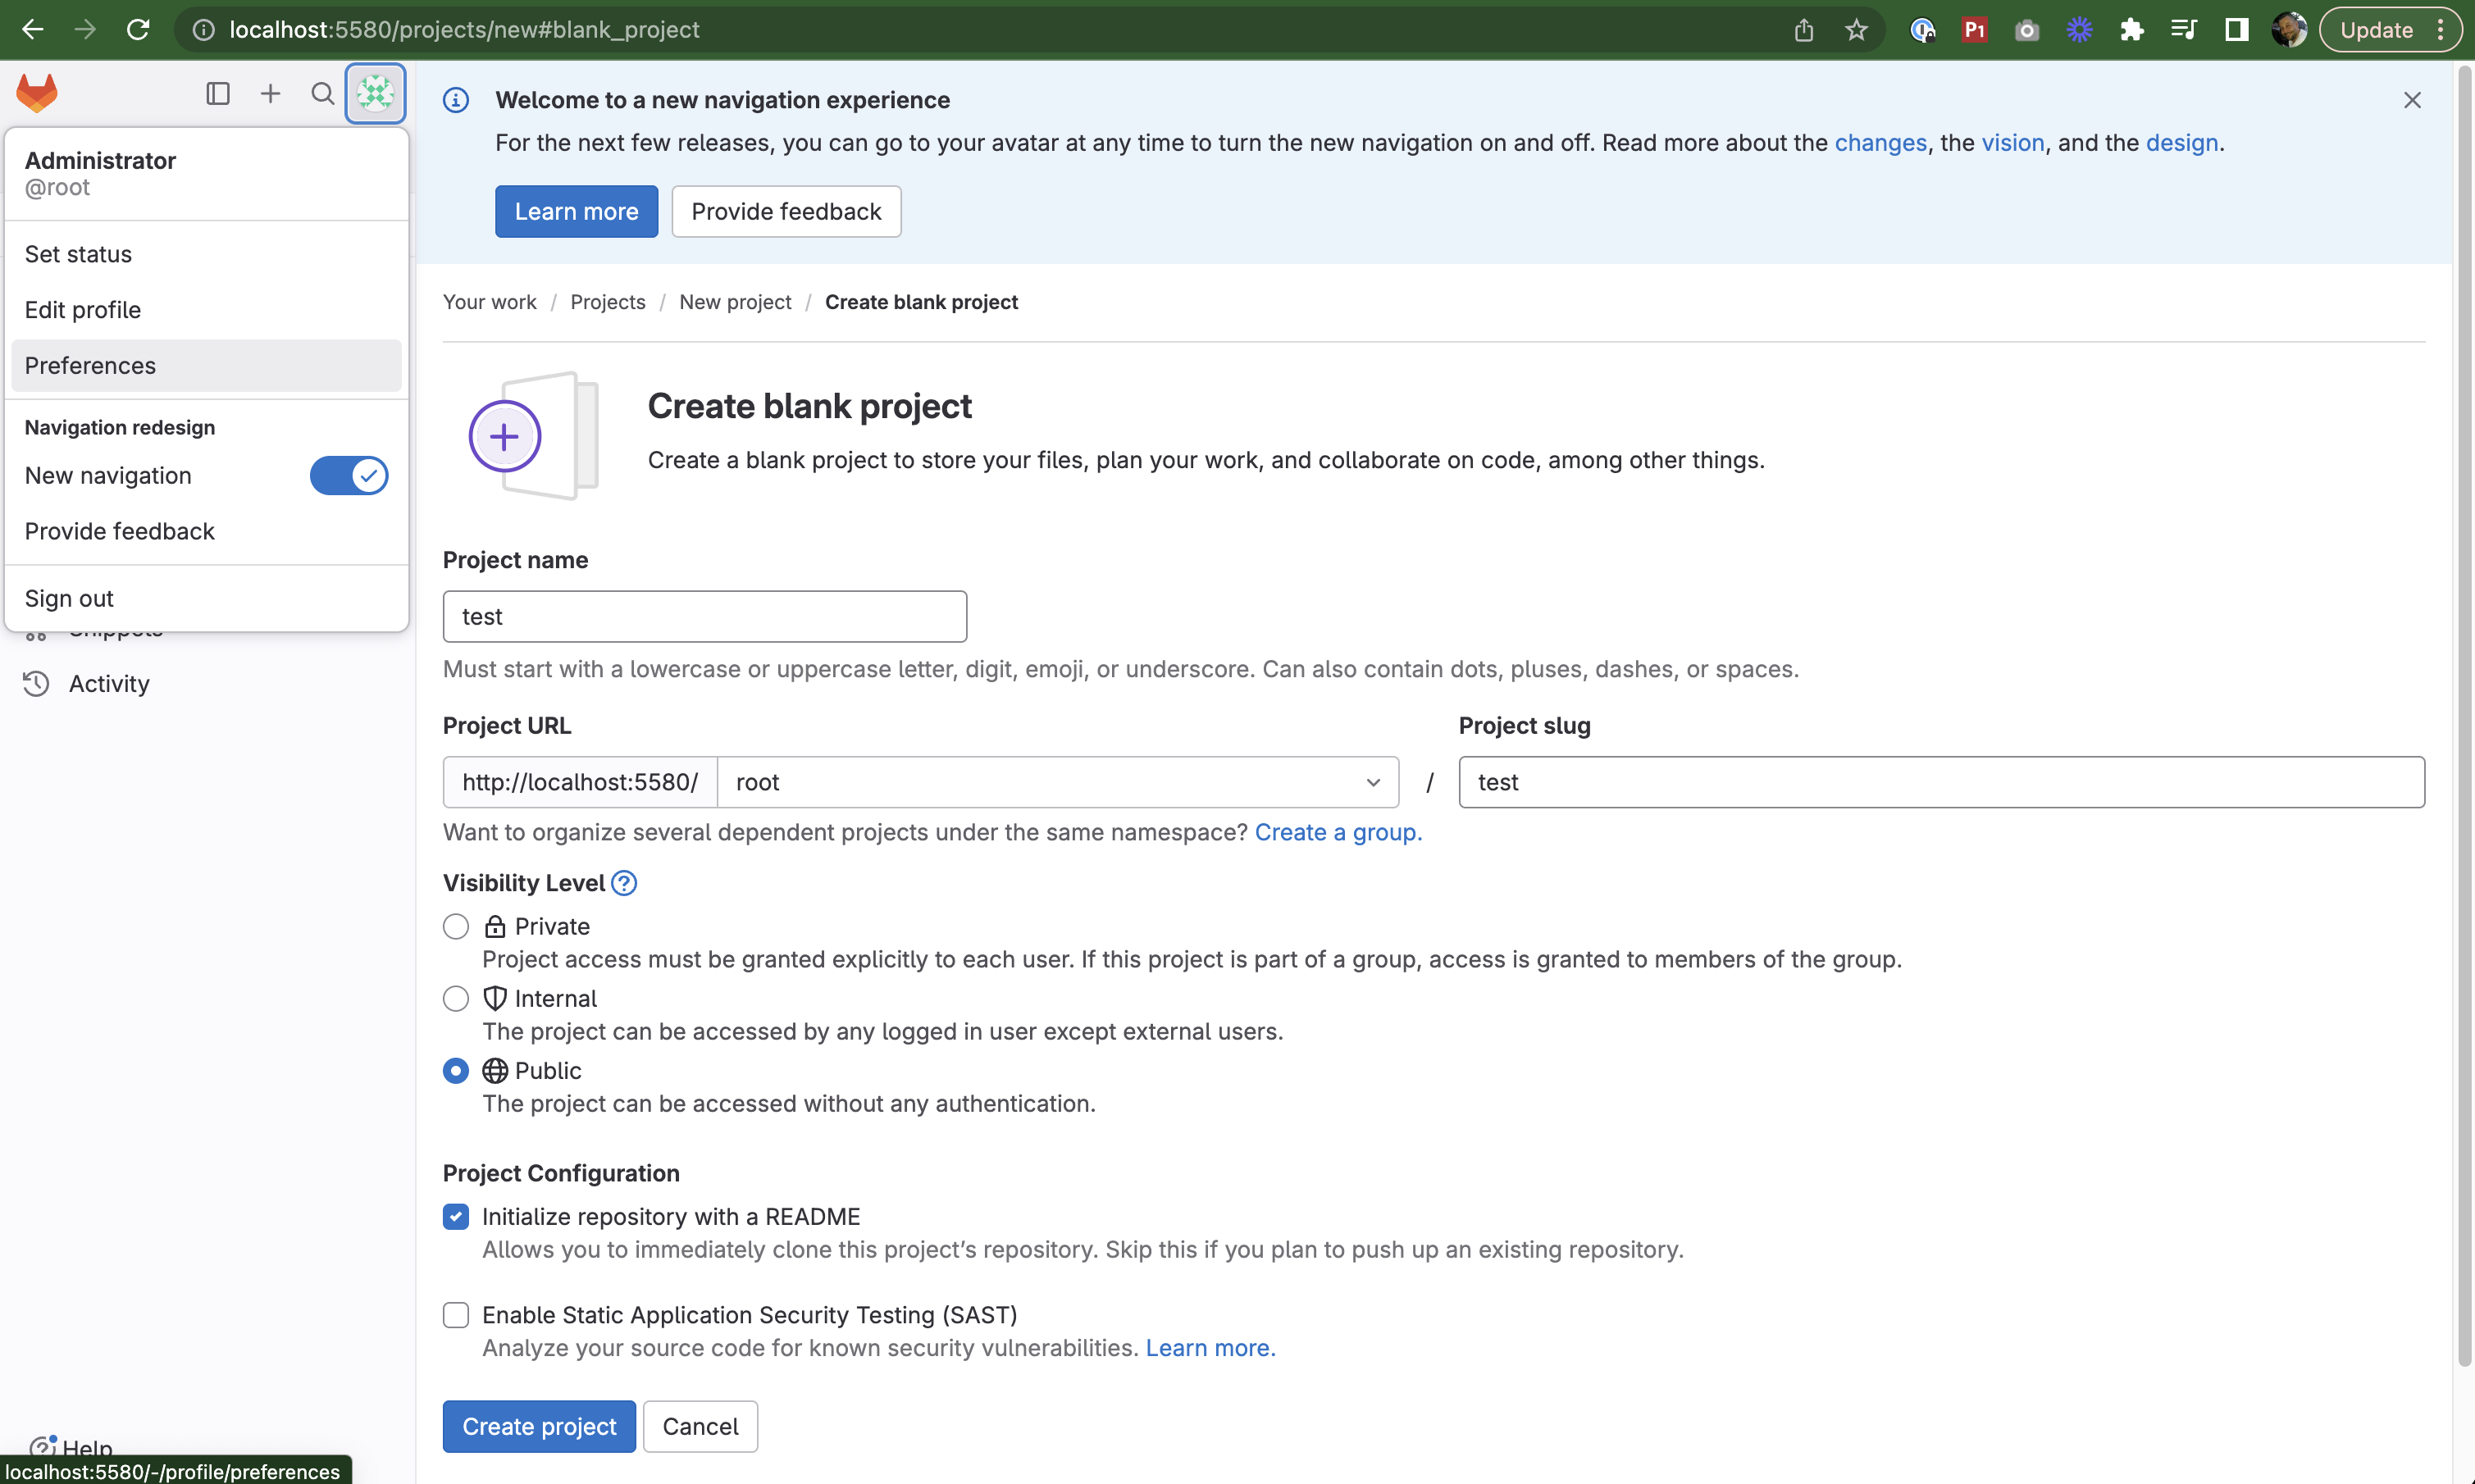Enable Initialize repository with README
This screenshot has height=1484, width=2475.
(x=454, y=1215)
